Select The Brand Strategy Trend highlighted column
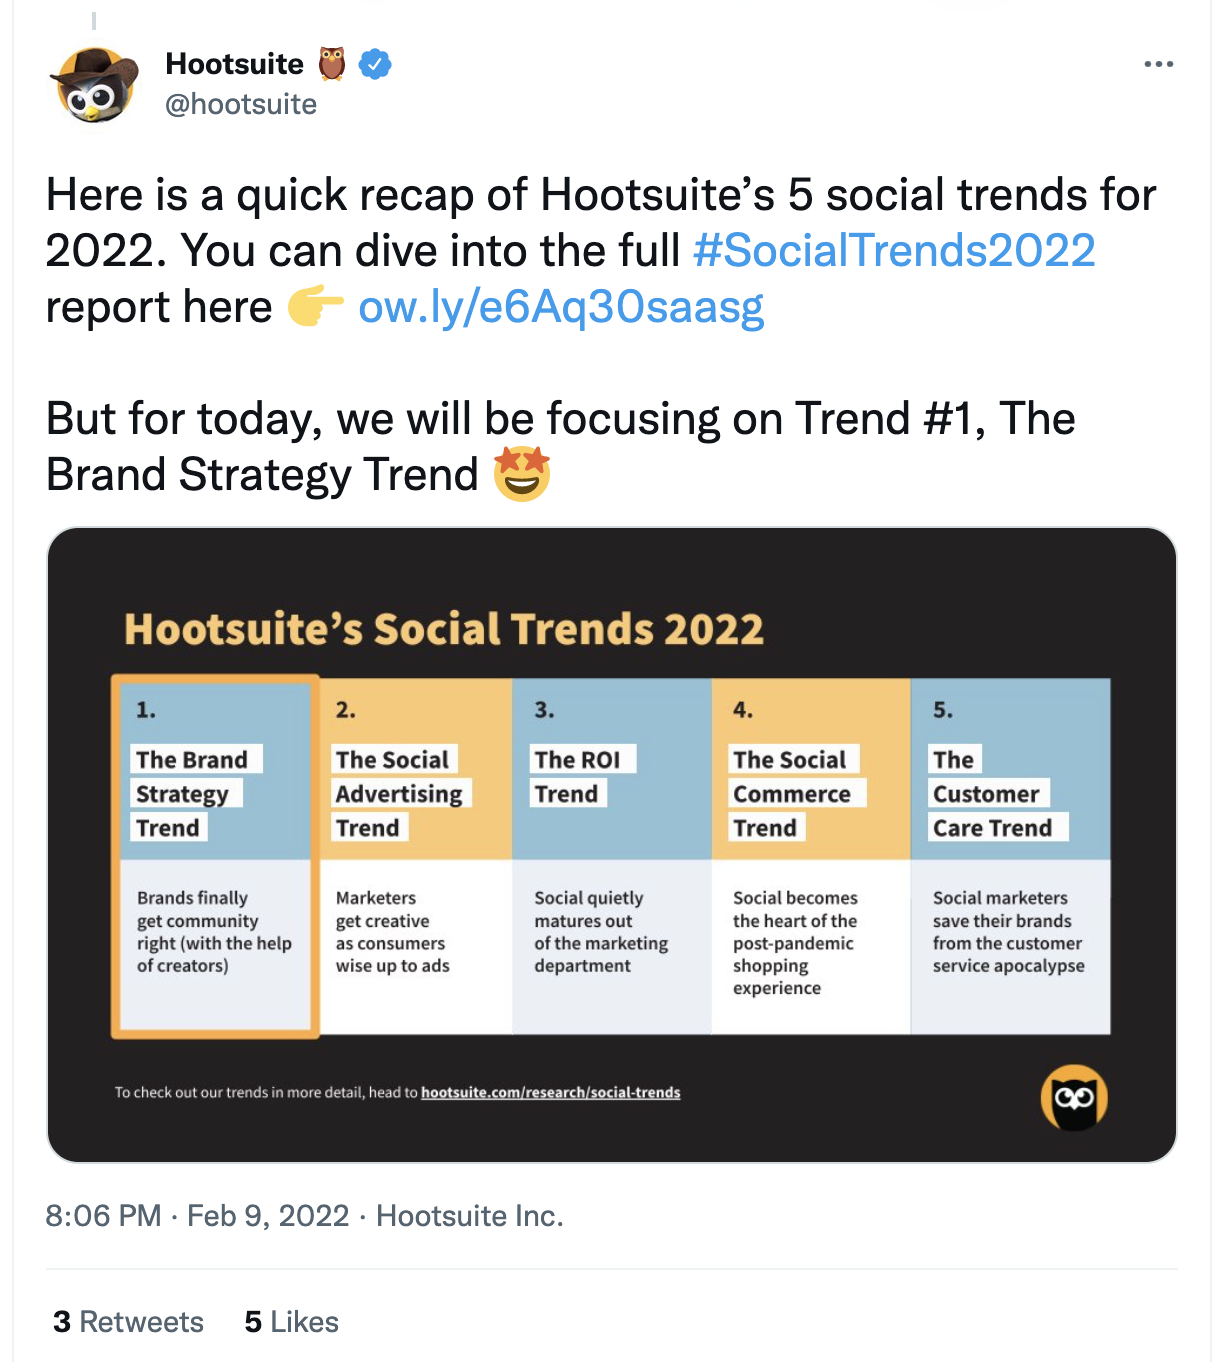This screenshot has width=1222, height=1362. [214, 855]
